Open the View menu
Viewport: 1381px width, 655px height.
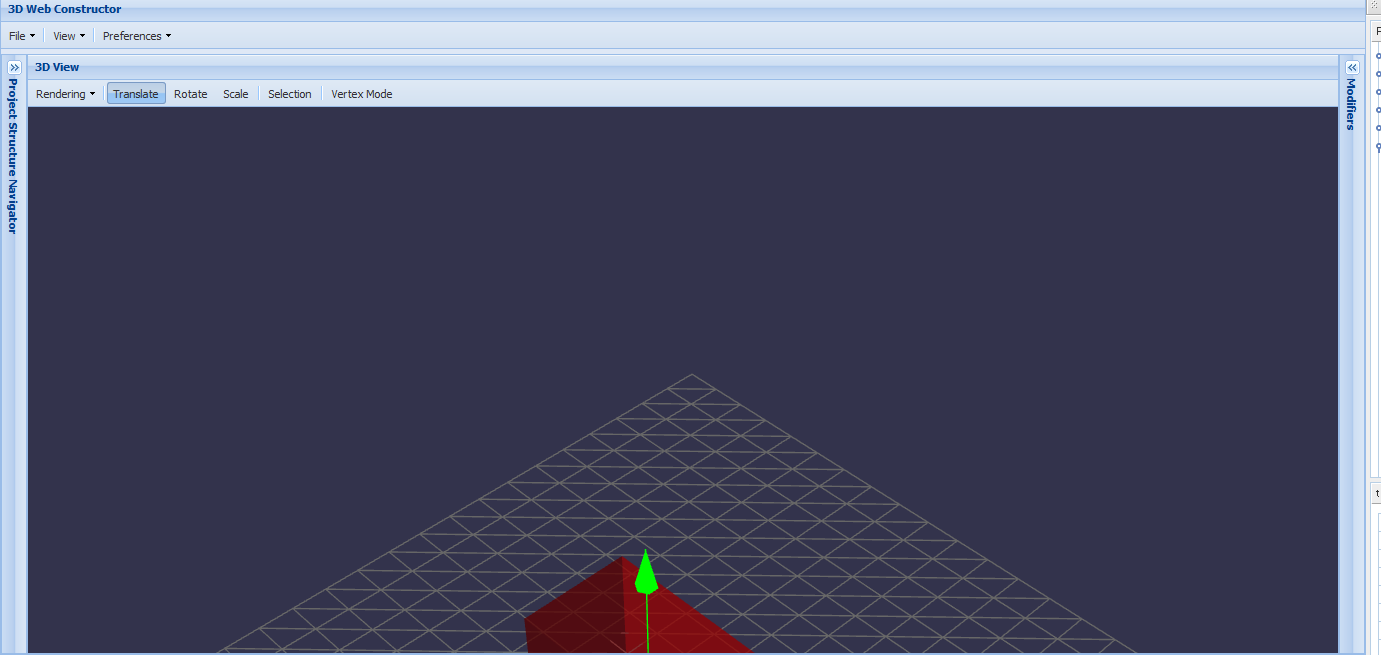pyautogui.click(x=69, y=36)
